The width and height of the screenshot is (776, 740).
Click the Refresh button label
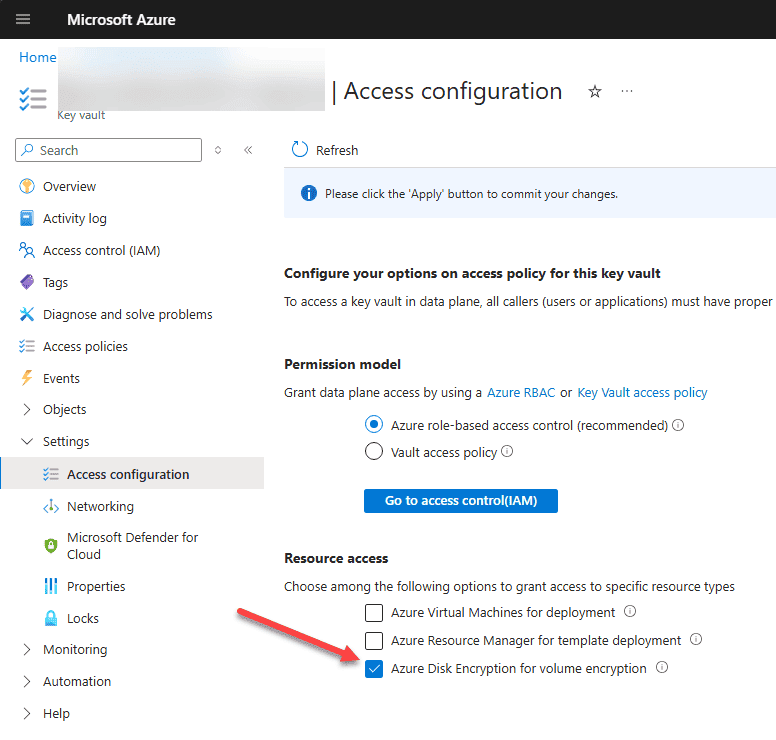click(x=337, y=150)
